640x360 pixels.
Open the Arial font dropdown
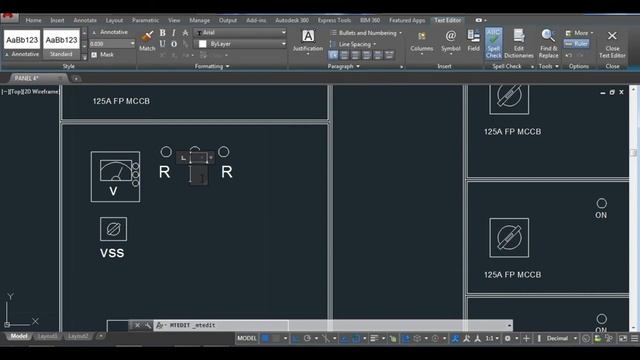pos(240,32)
